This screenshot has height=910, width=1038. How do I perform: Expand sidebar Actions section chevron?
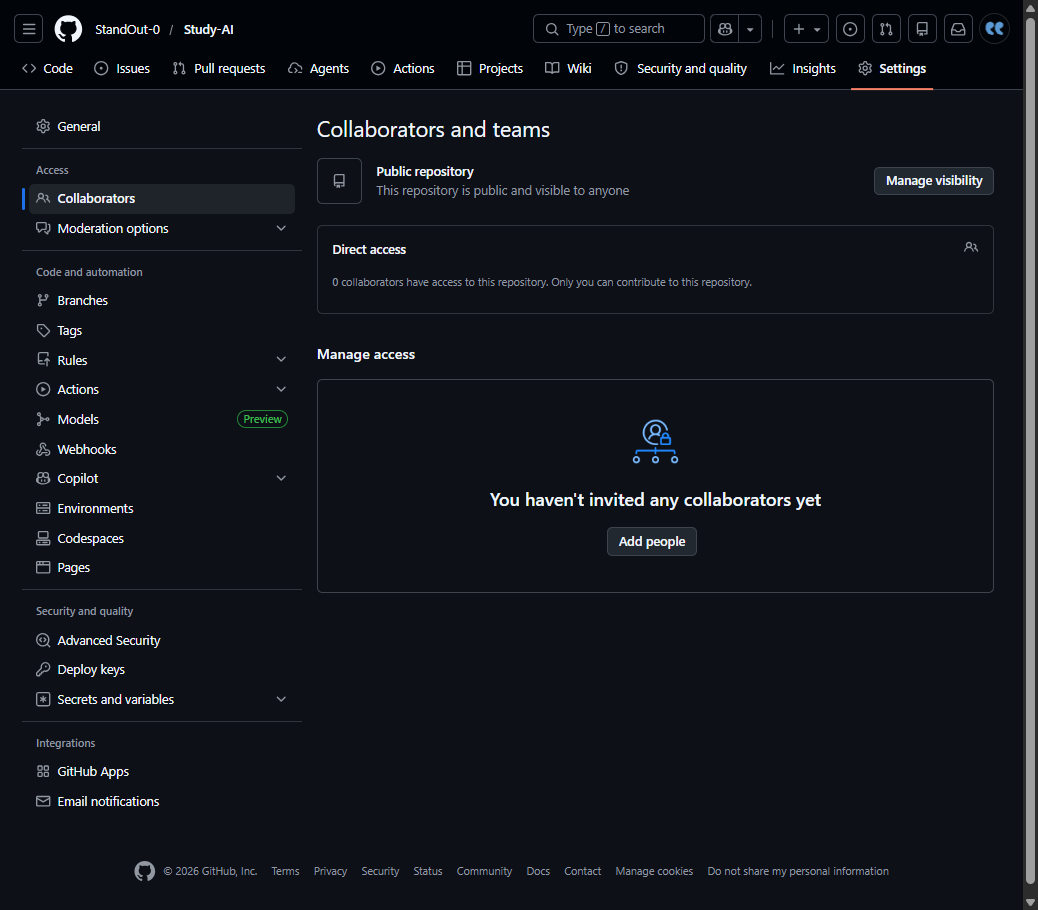coord(281,389)
